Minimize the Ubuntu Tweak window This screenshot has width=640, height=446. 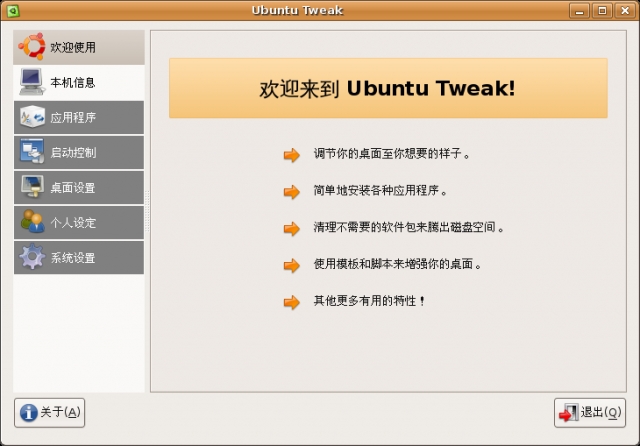pyautogui.click(x=579, y=11)
